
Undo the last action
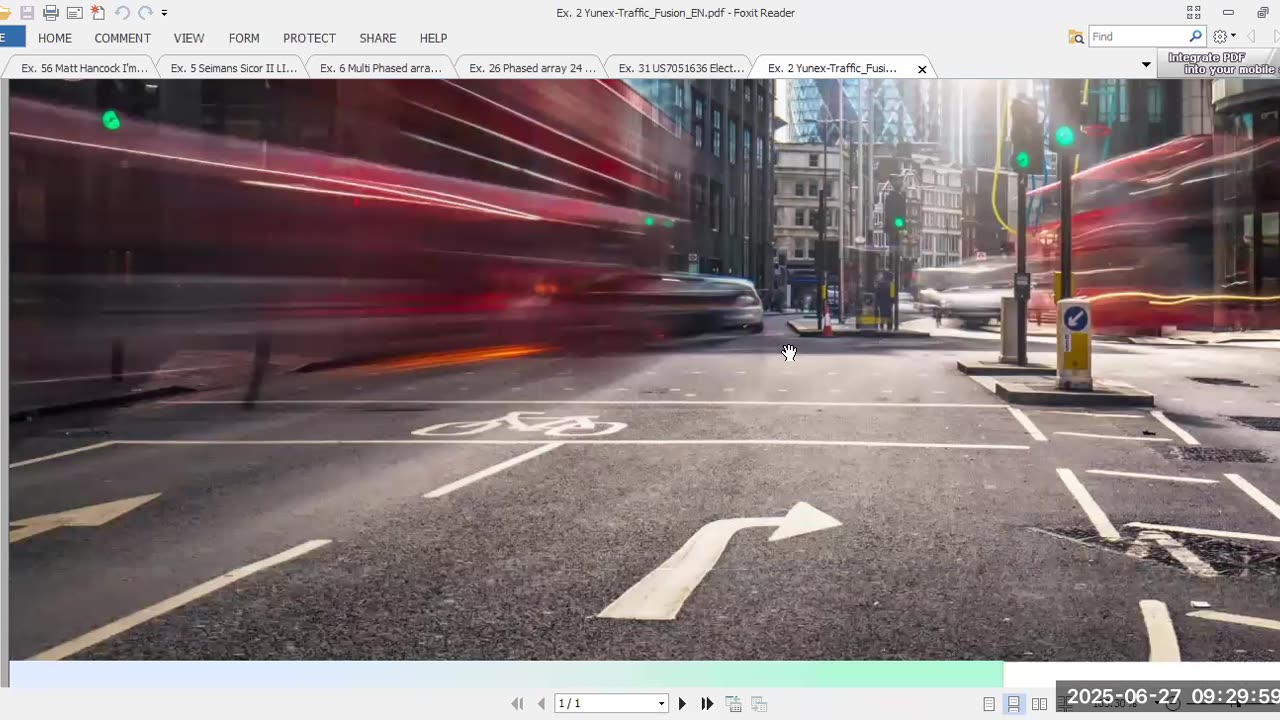coord(122,13)
